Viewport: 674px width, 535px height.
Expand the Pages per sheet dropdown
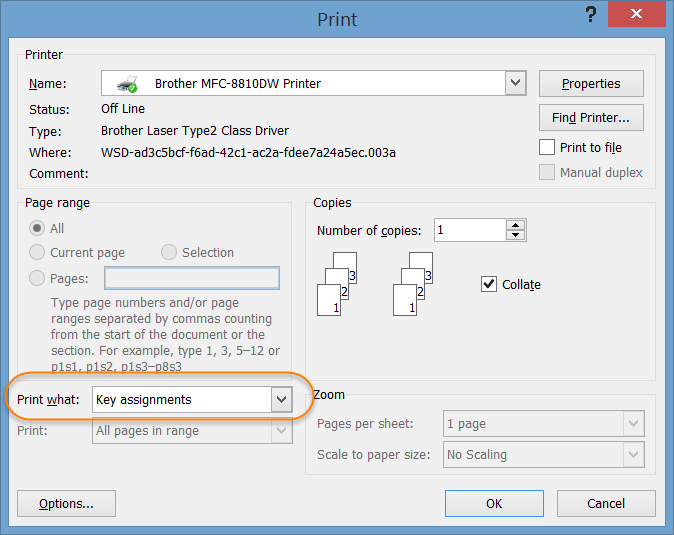634,424
